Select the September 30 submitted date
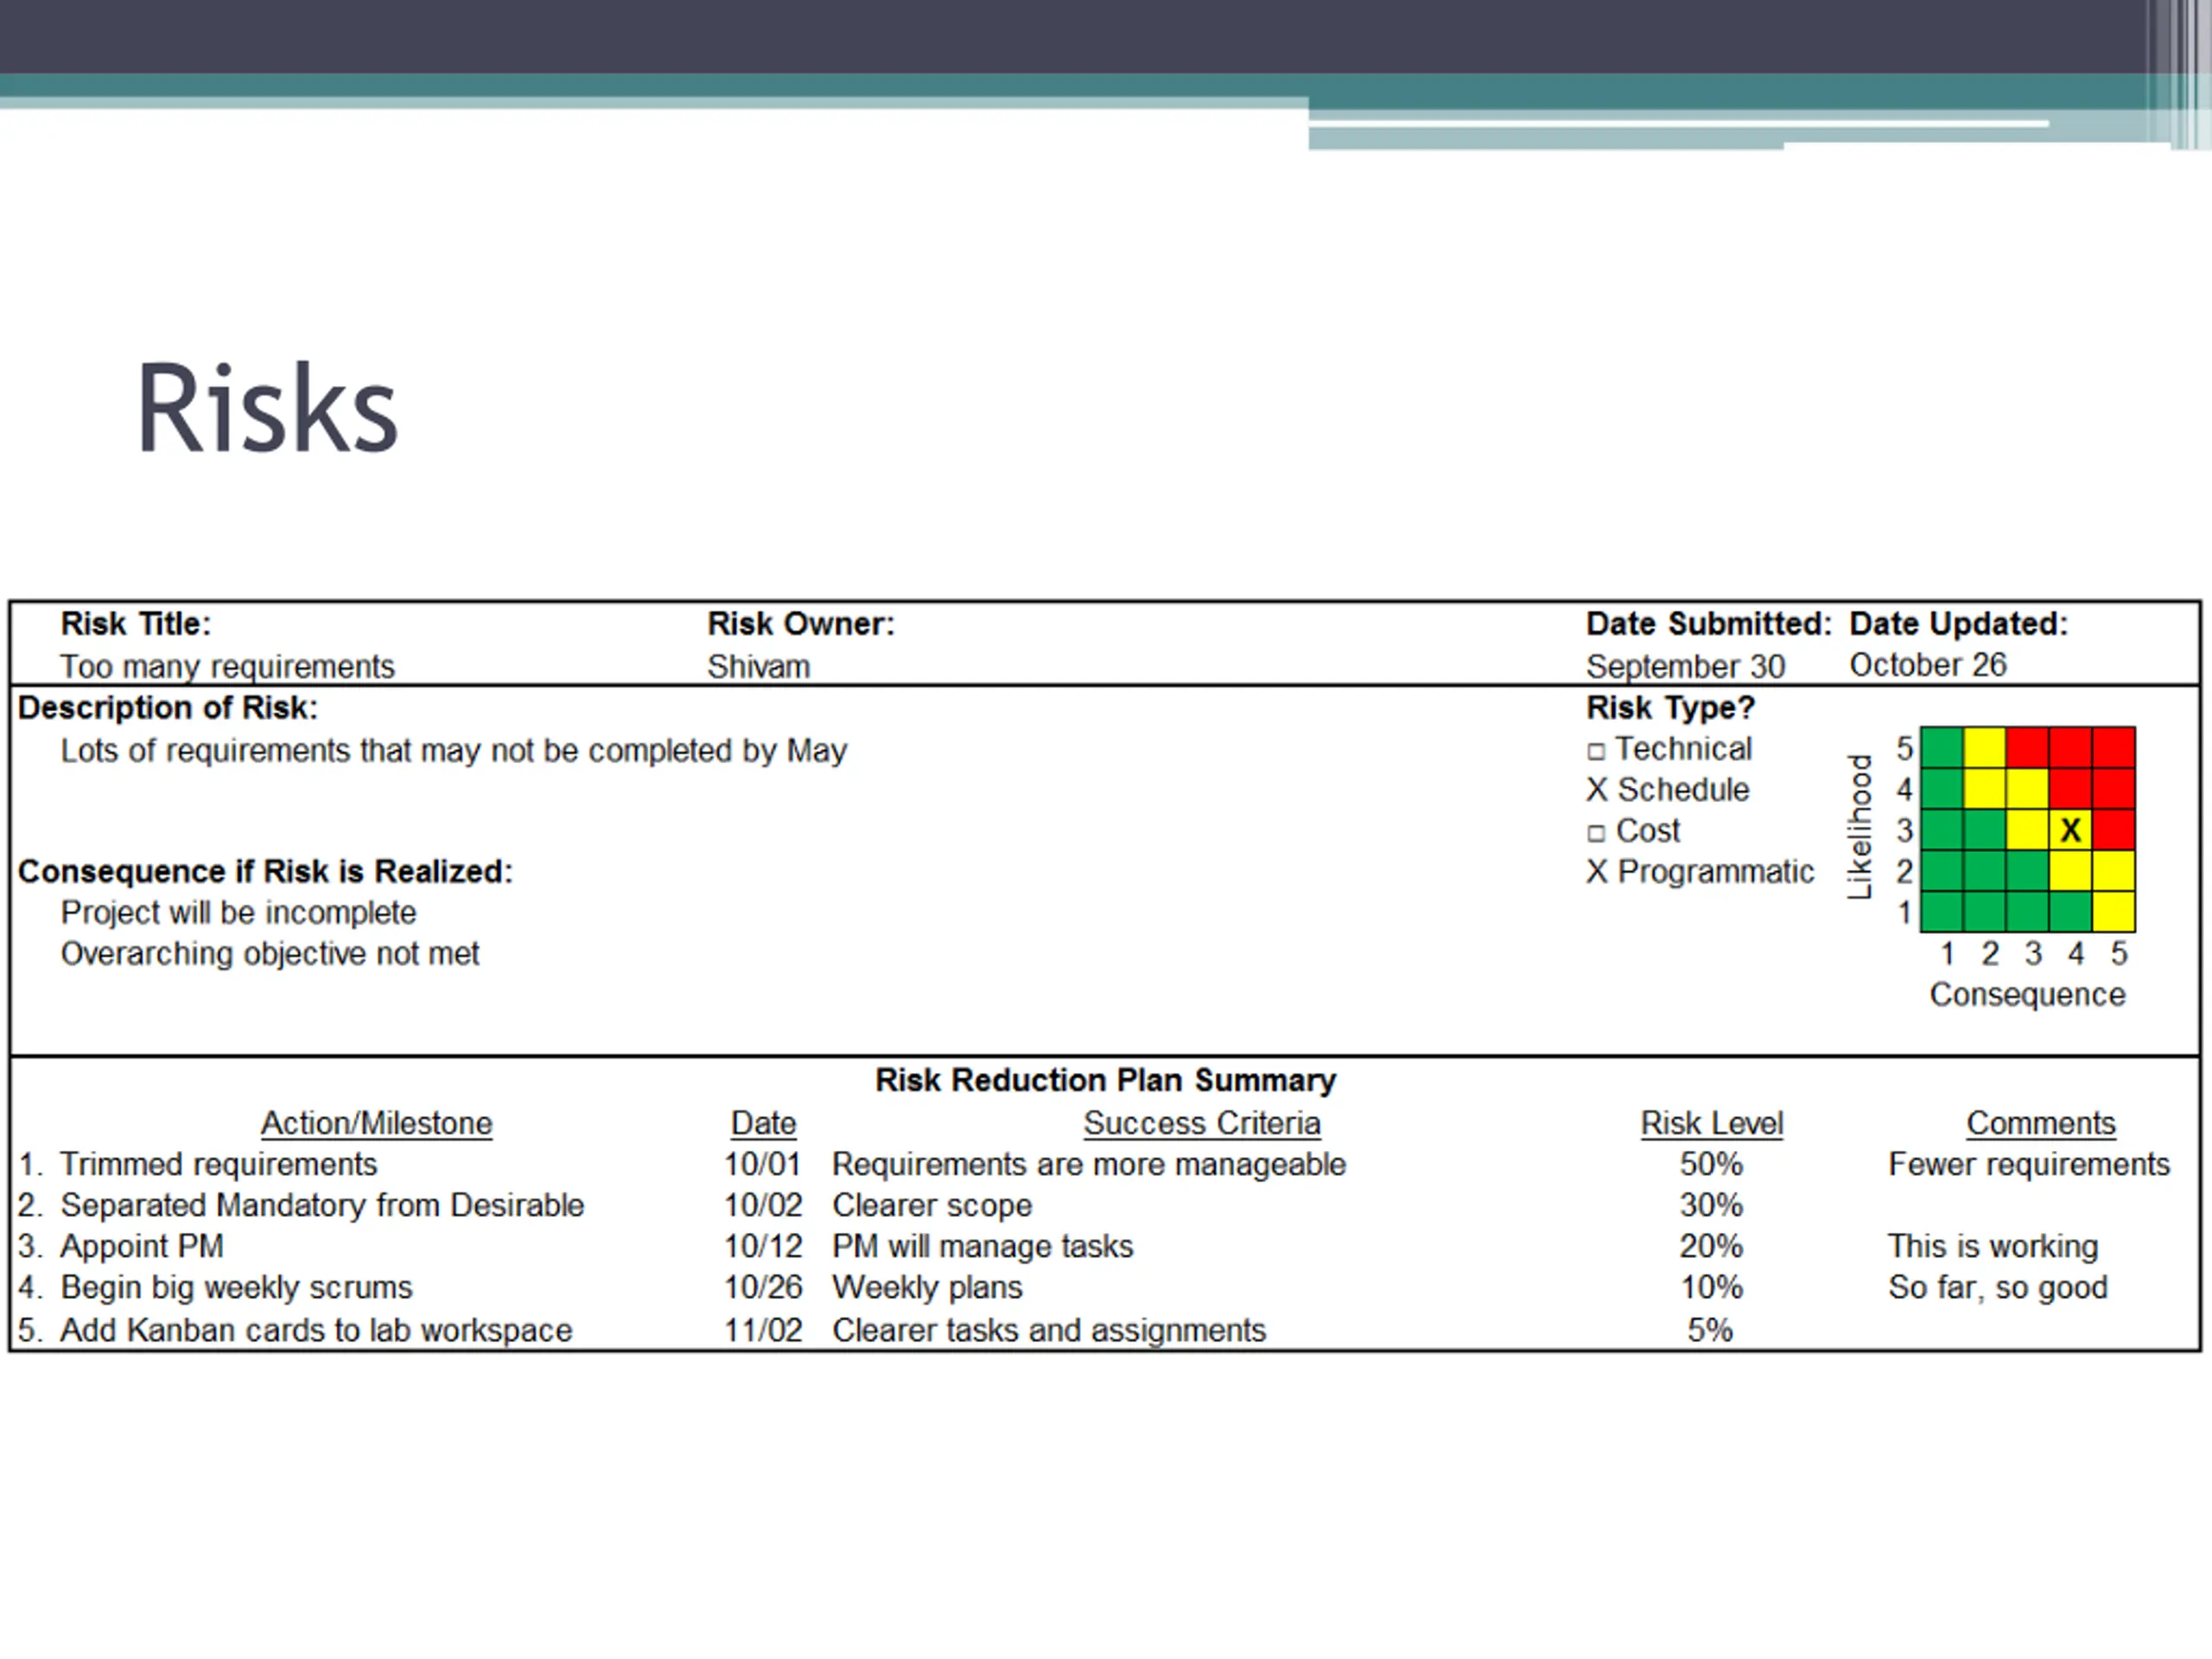 1685,666
